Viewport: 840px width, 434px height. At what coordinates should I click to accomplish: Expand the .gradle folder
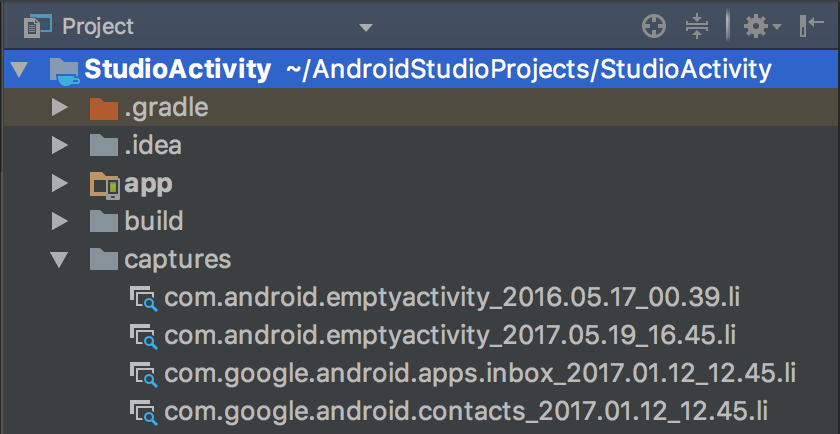(x=59, y=108)
